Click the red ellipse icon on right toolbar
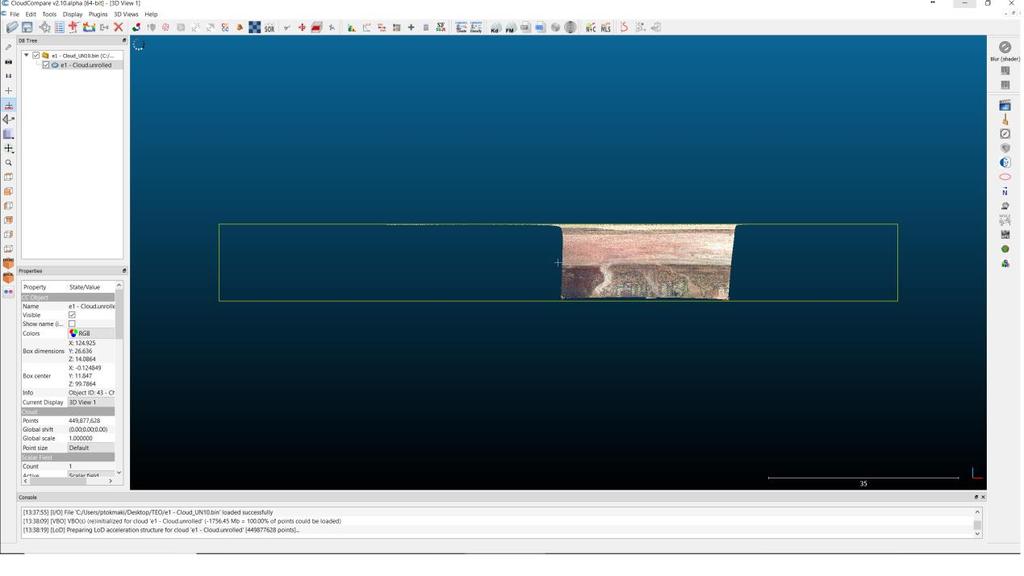 point(1005,176)
